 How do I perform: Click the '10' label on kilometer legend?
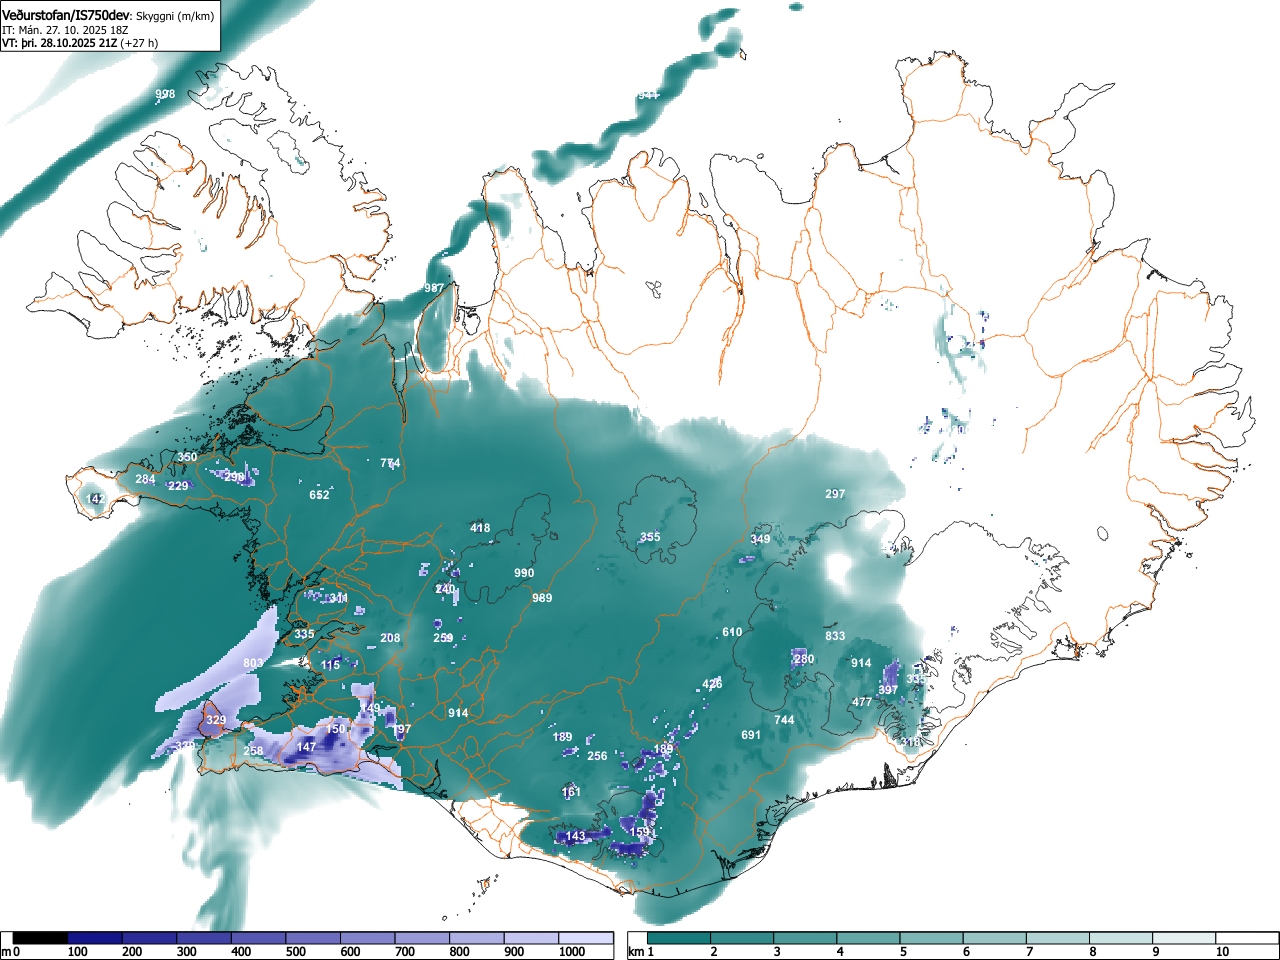(x=1221, y=952)
